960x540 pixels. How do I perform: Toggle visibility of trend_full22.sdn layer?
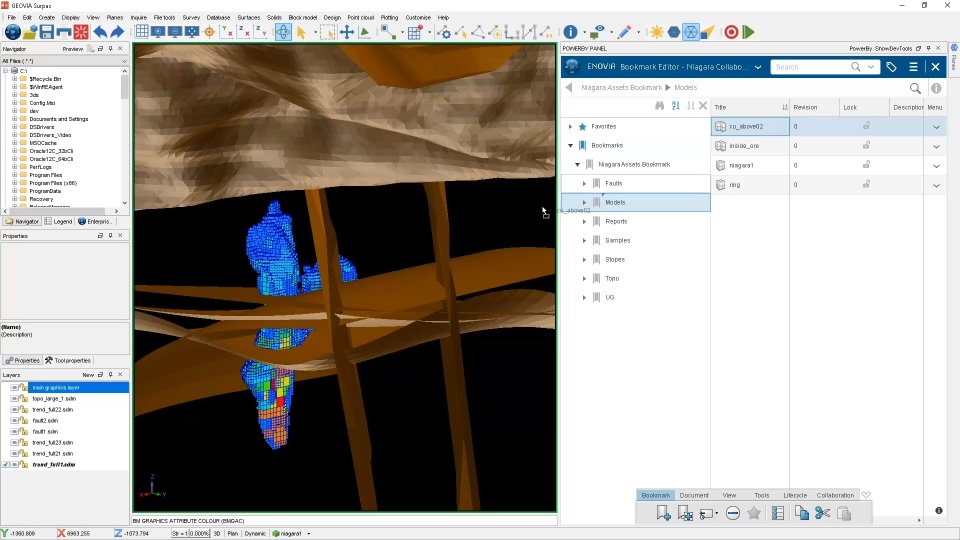coord(14,410)
